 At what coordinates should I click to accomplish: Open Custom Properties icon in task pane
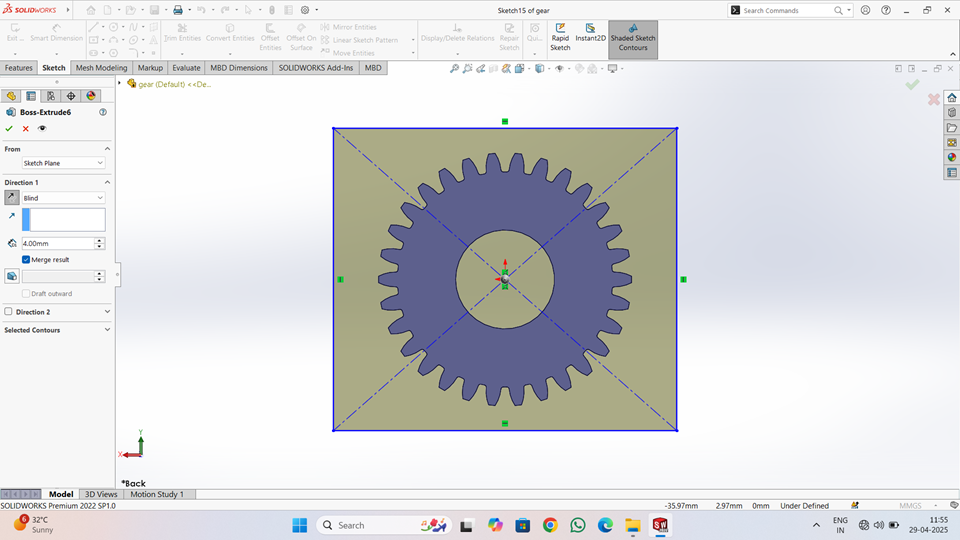click(951, 173)
